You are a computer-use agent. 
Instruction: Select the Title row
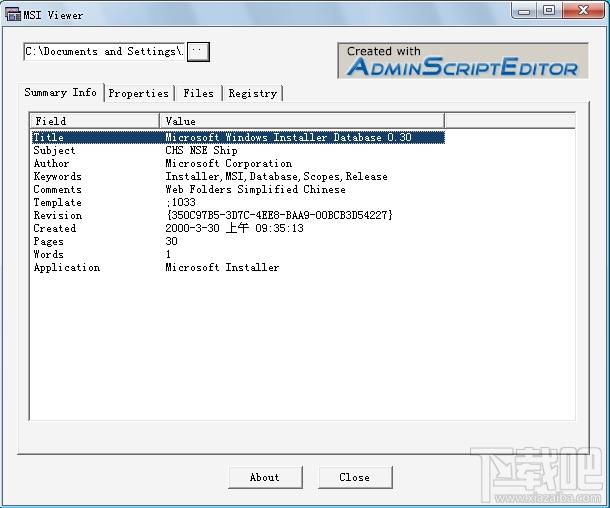(238, 137)
